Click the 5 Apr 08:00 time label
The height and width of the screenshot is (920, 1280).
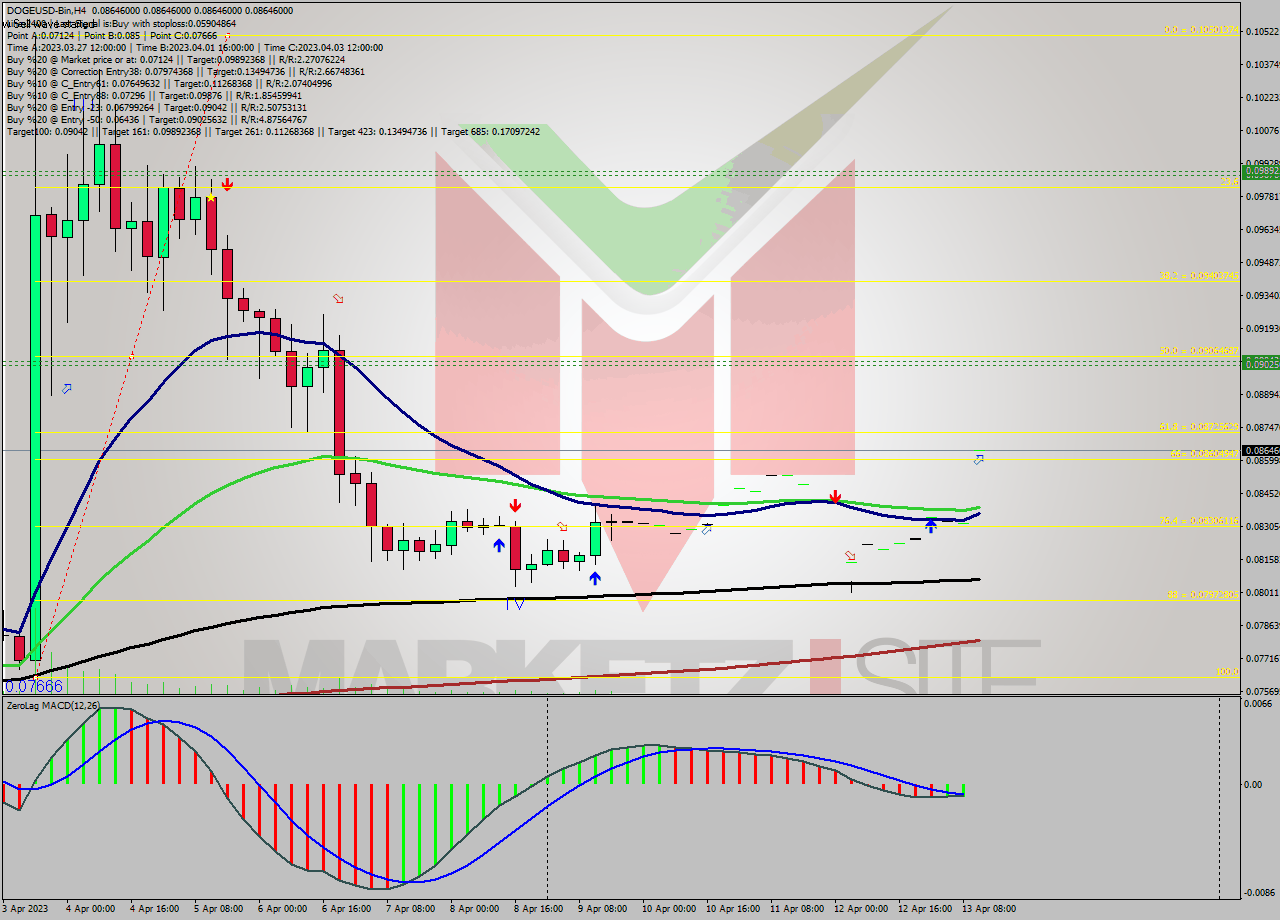click(x=219, y=909)
